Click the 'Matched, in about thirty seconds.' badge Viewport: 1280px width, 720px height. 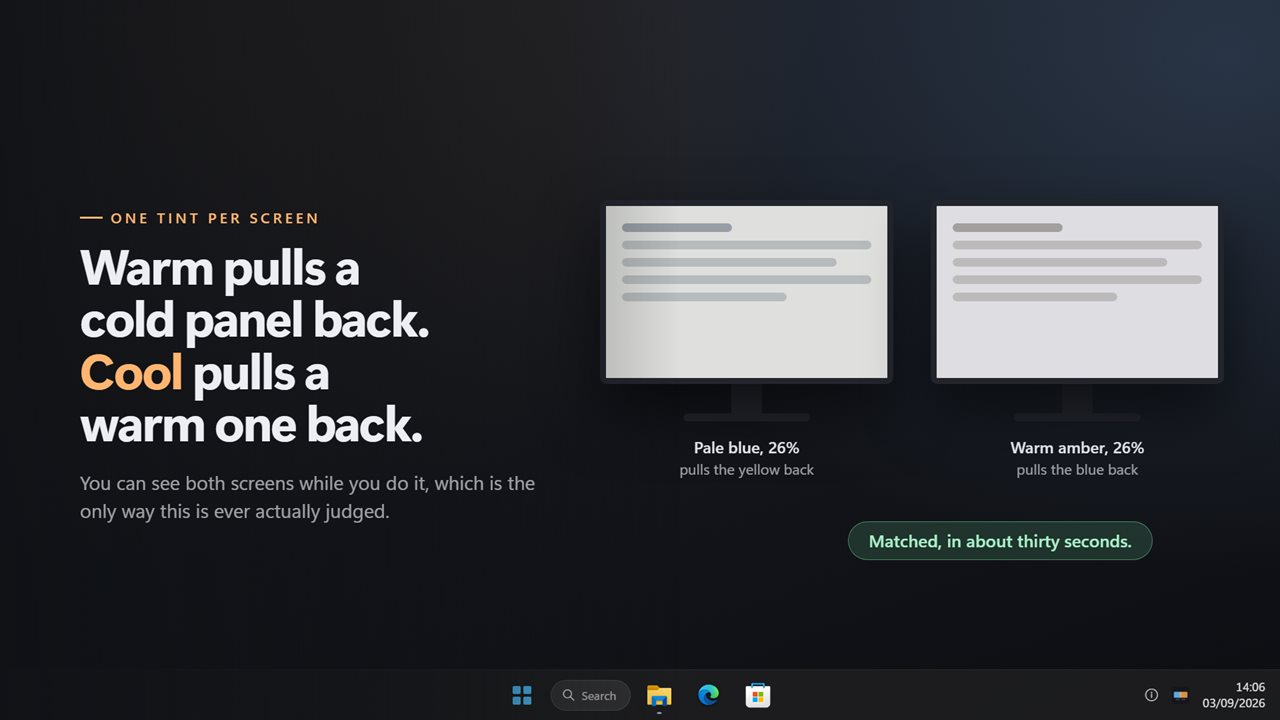(1000, 541)
